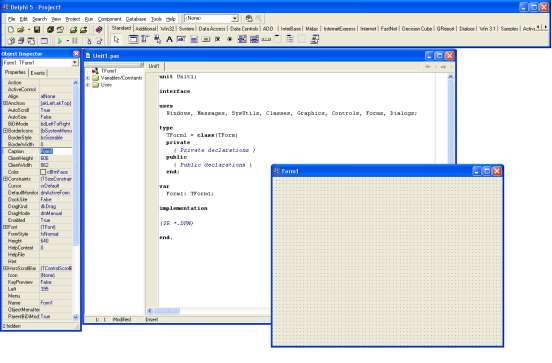Click the Caption property value field
The height and width of the screenshot is (363, 552).
click(56, 151)
